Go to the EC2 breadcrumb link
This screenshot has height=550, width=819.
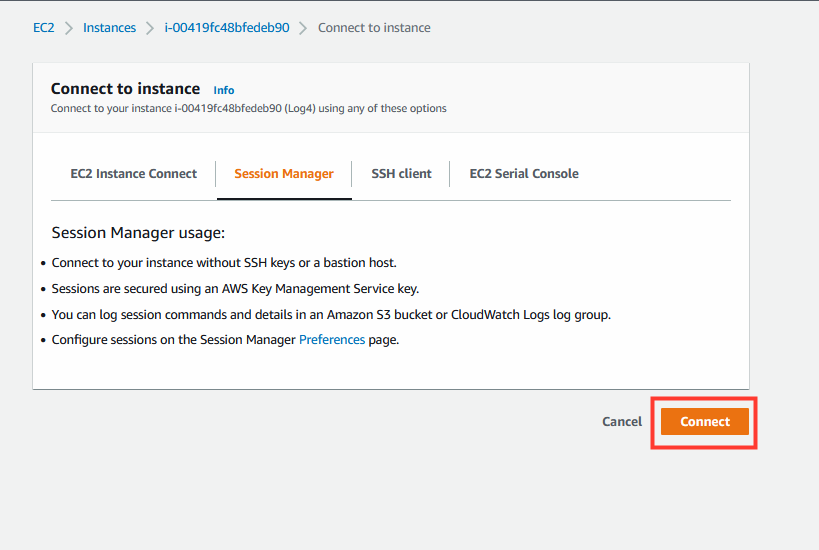(x=43, y=28)
